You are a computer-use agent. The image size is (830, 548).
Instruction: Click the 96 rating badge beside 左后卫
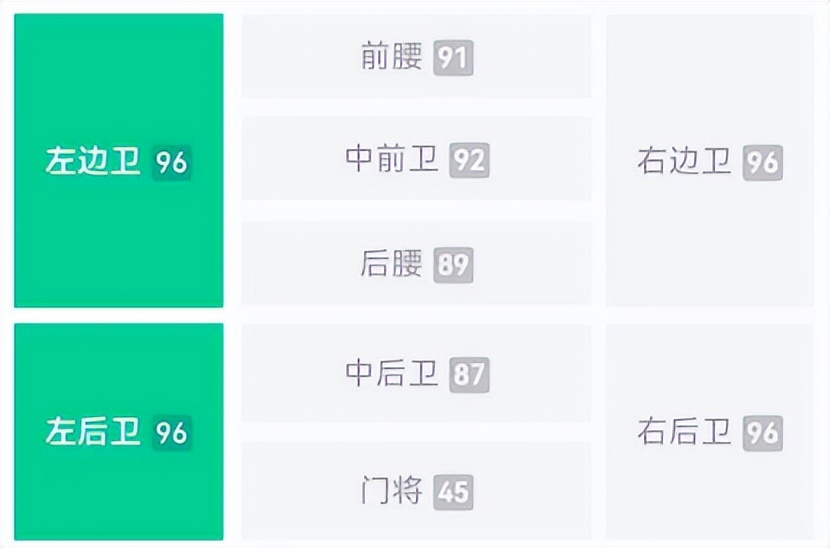172,432
